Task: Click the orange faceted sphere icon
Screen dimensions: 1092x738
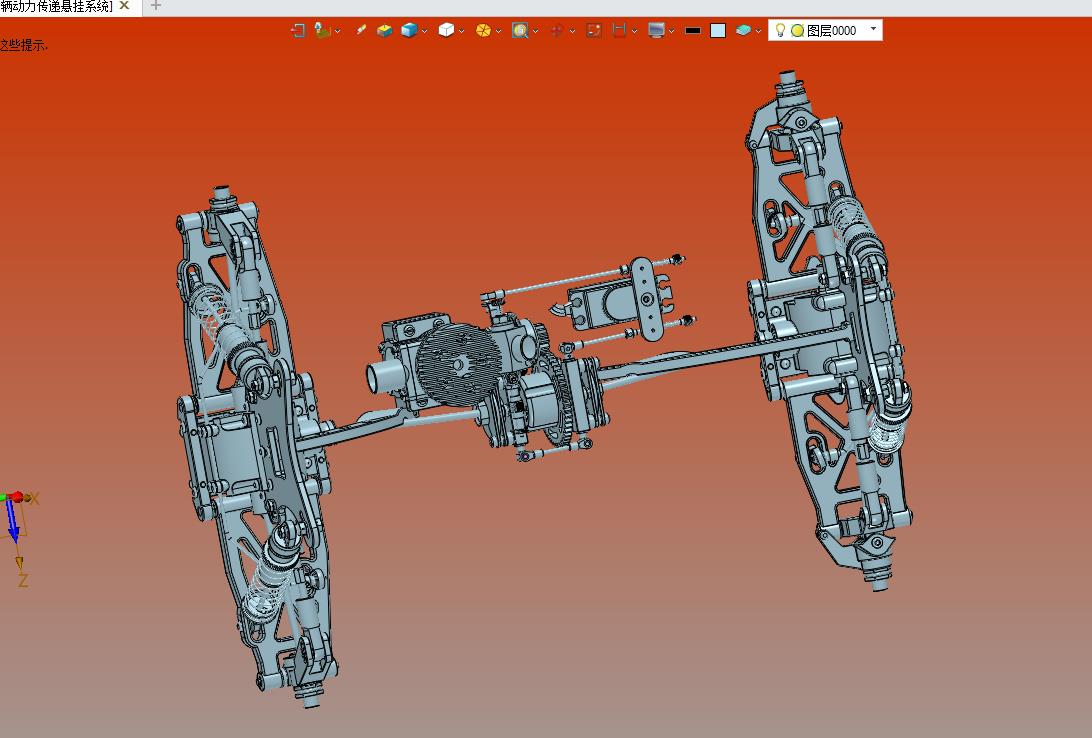Action: pos(483,30)
